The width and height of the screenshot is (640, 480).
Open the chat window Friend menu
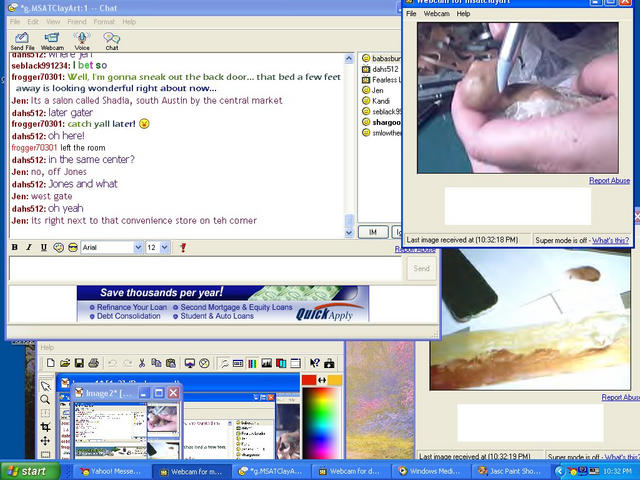click(77, 22)
